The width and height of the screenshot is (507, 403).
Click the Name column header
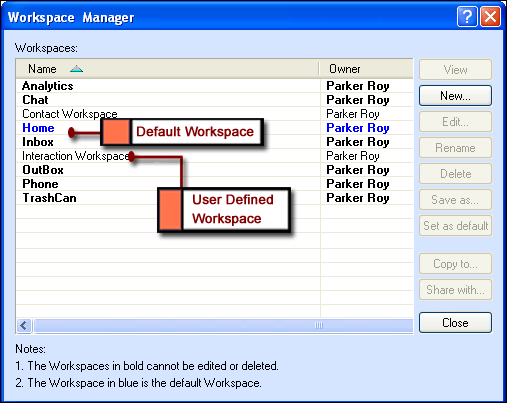click(168, 69)
